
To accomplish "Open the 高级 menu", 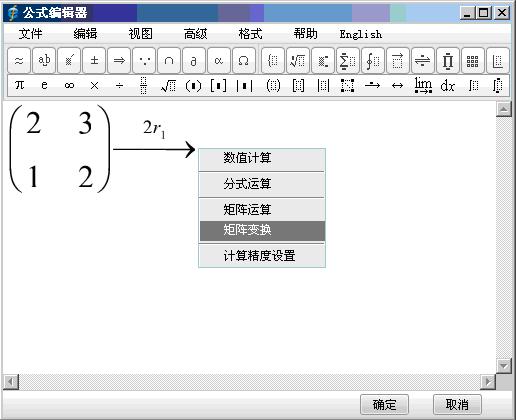I will 195,34.
